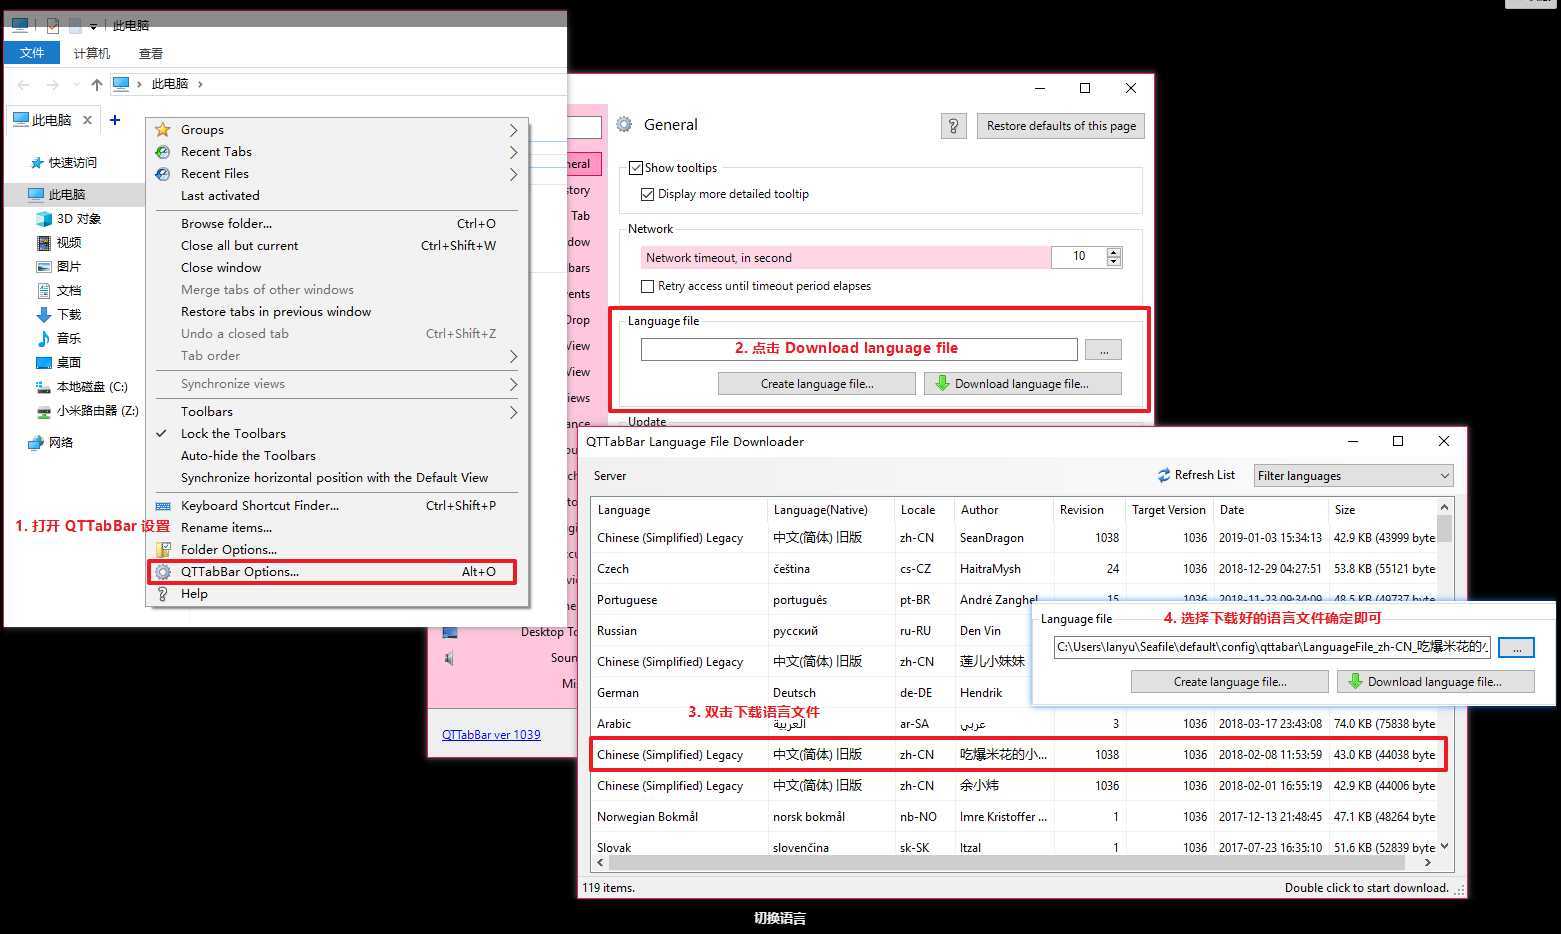Click the Groups star icon in context menu
1561x934 pixels.
click(163, 130)
